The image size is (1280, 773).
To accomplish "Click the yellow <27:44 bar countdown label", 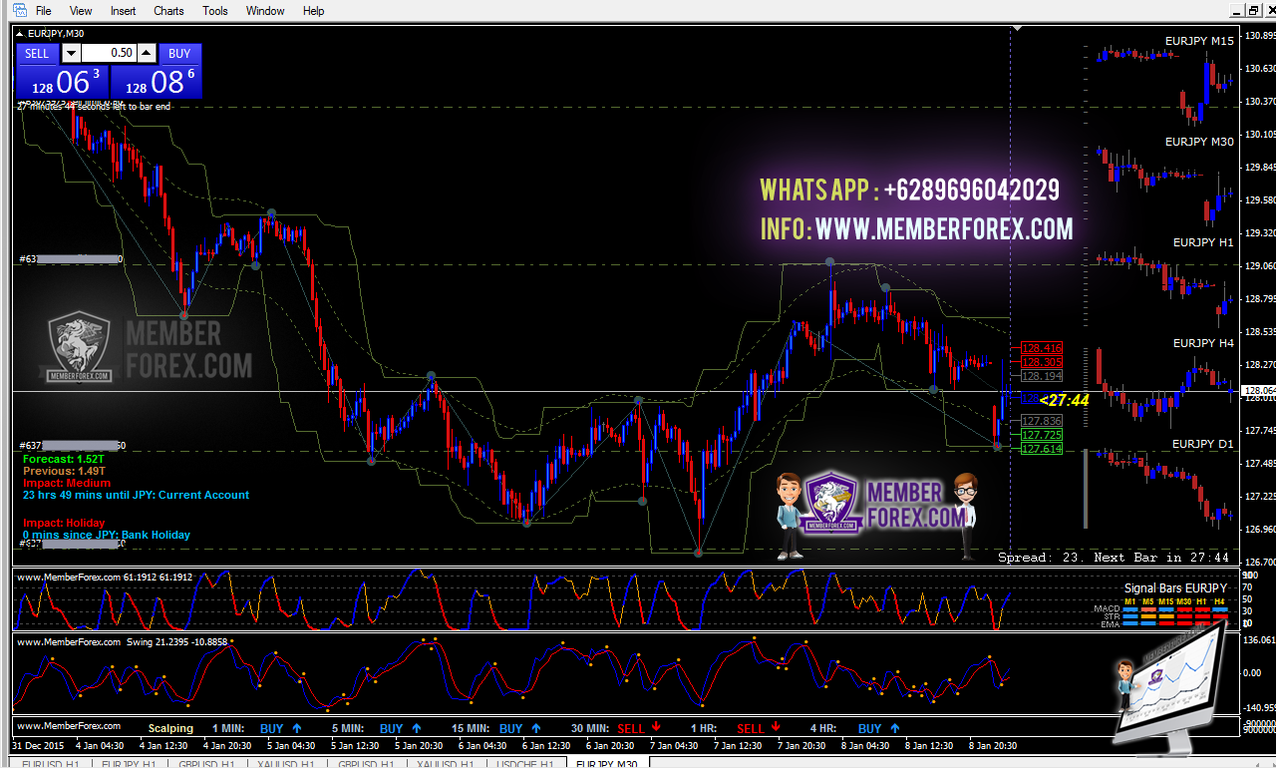I will pyautogui.click(x=1064, y=400).
